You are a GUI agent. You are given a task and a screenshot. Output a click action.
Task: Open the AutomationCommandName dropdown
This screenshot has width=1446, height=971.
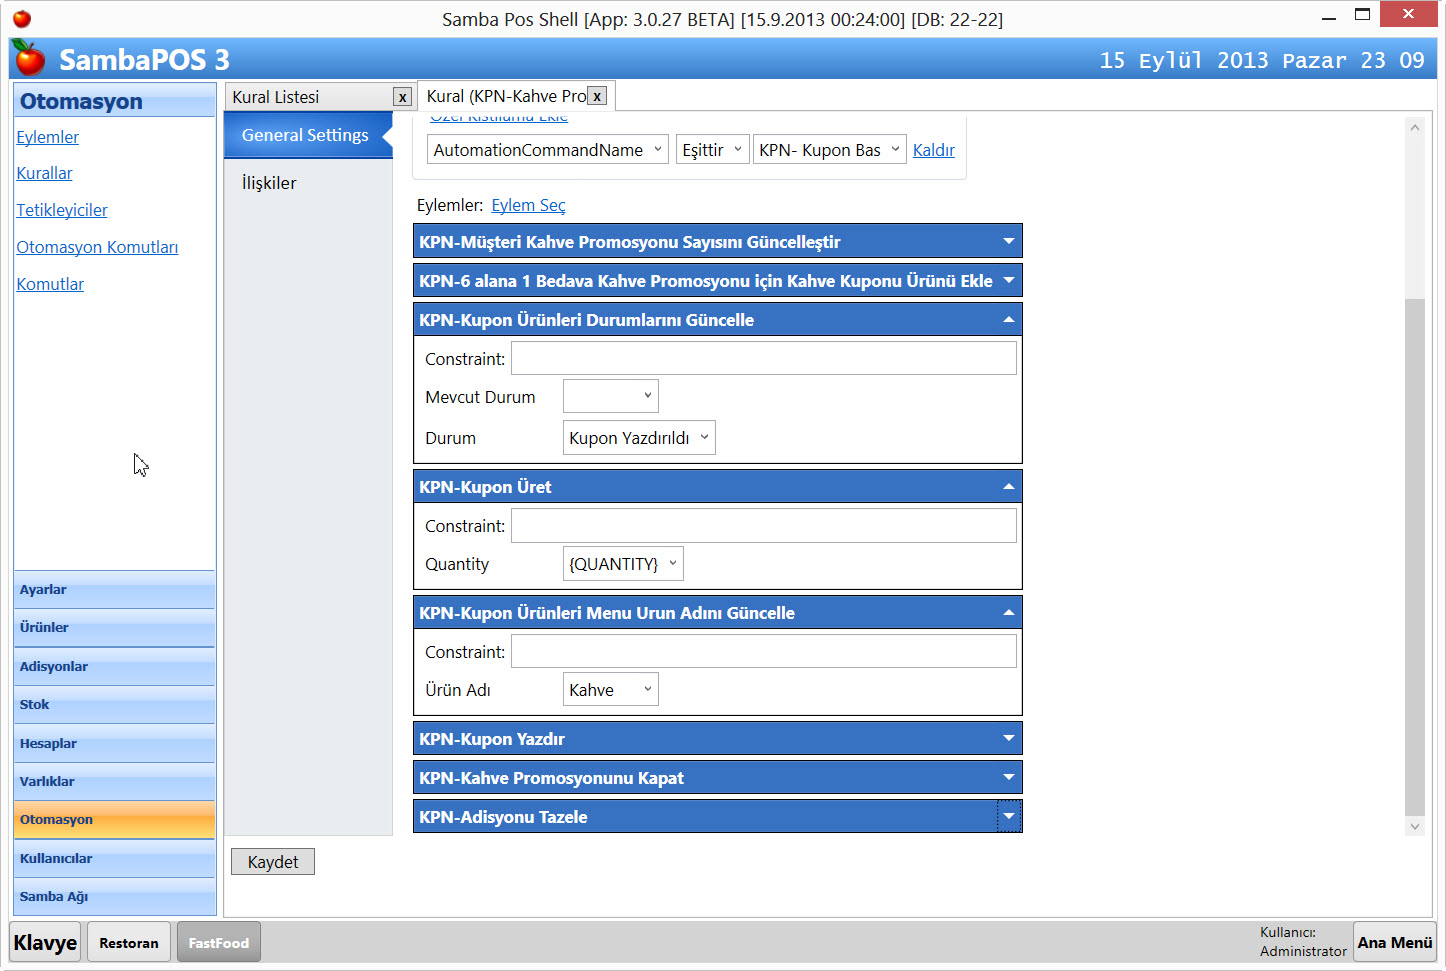point(547,150)
